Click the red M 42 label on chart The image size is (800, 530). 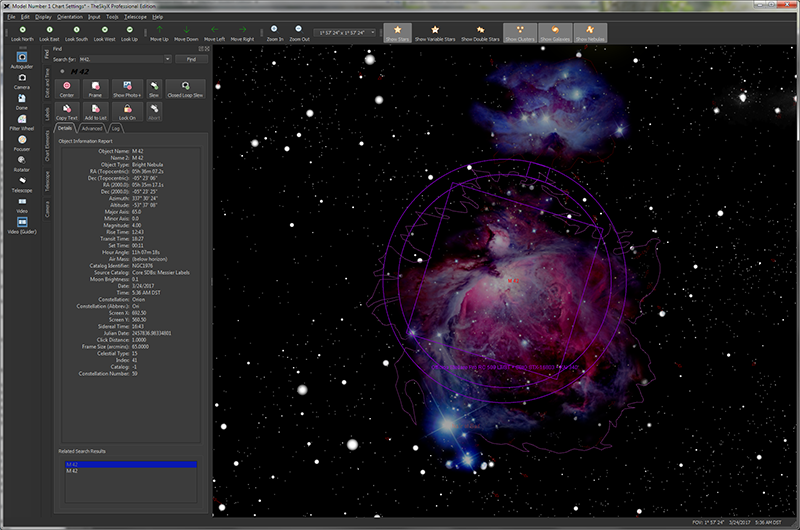click(x=513, y=281)
